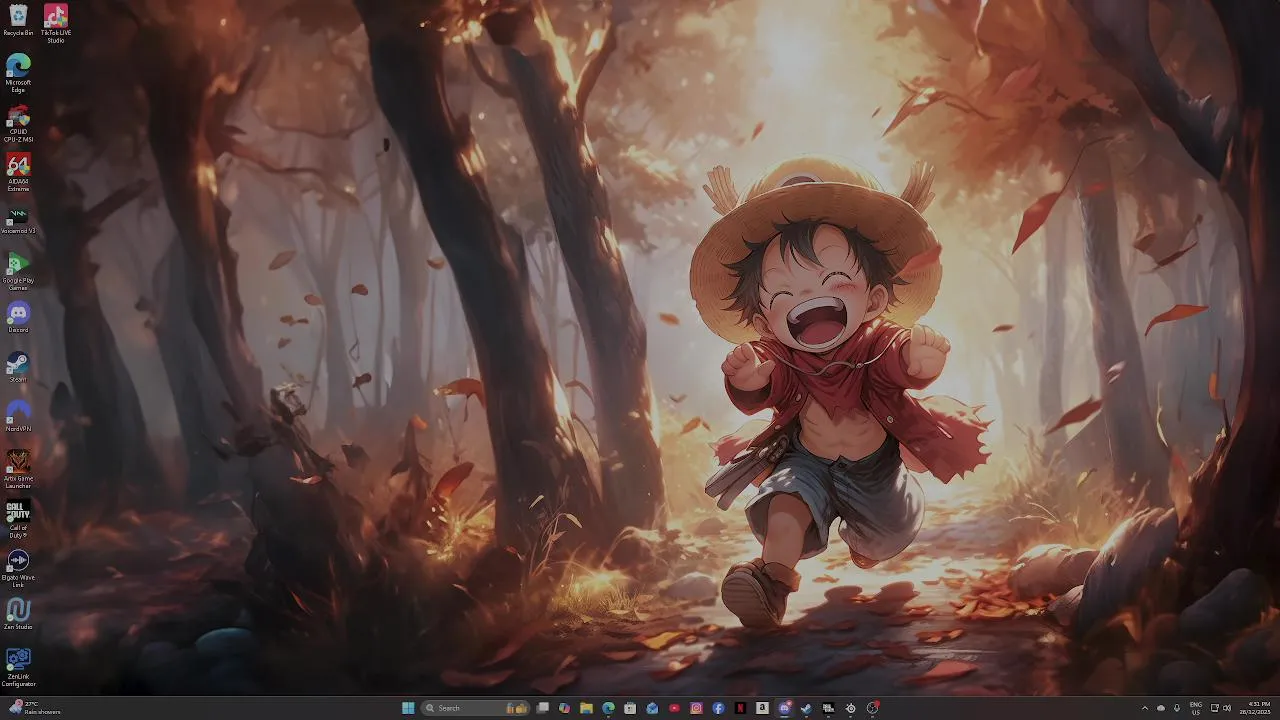Screen dimensions: 1280x720
Task: Open the Windows Start menu
Action: click(408, 708)
